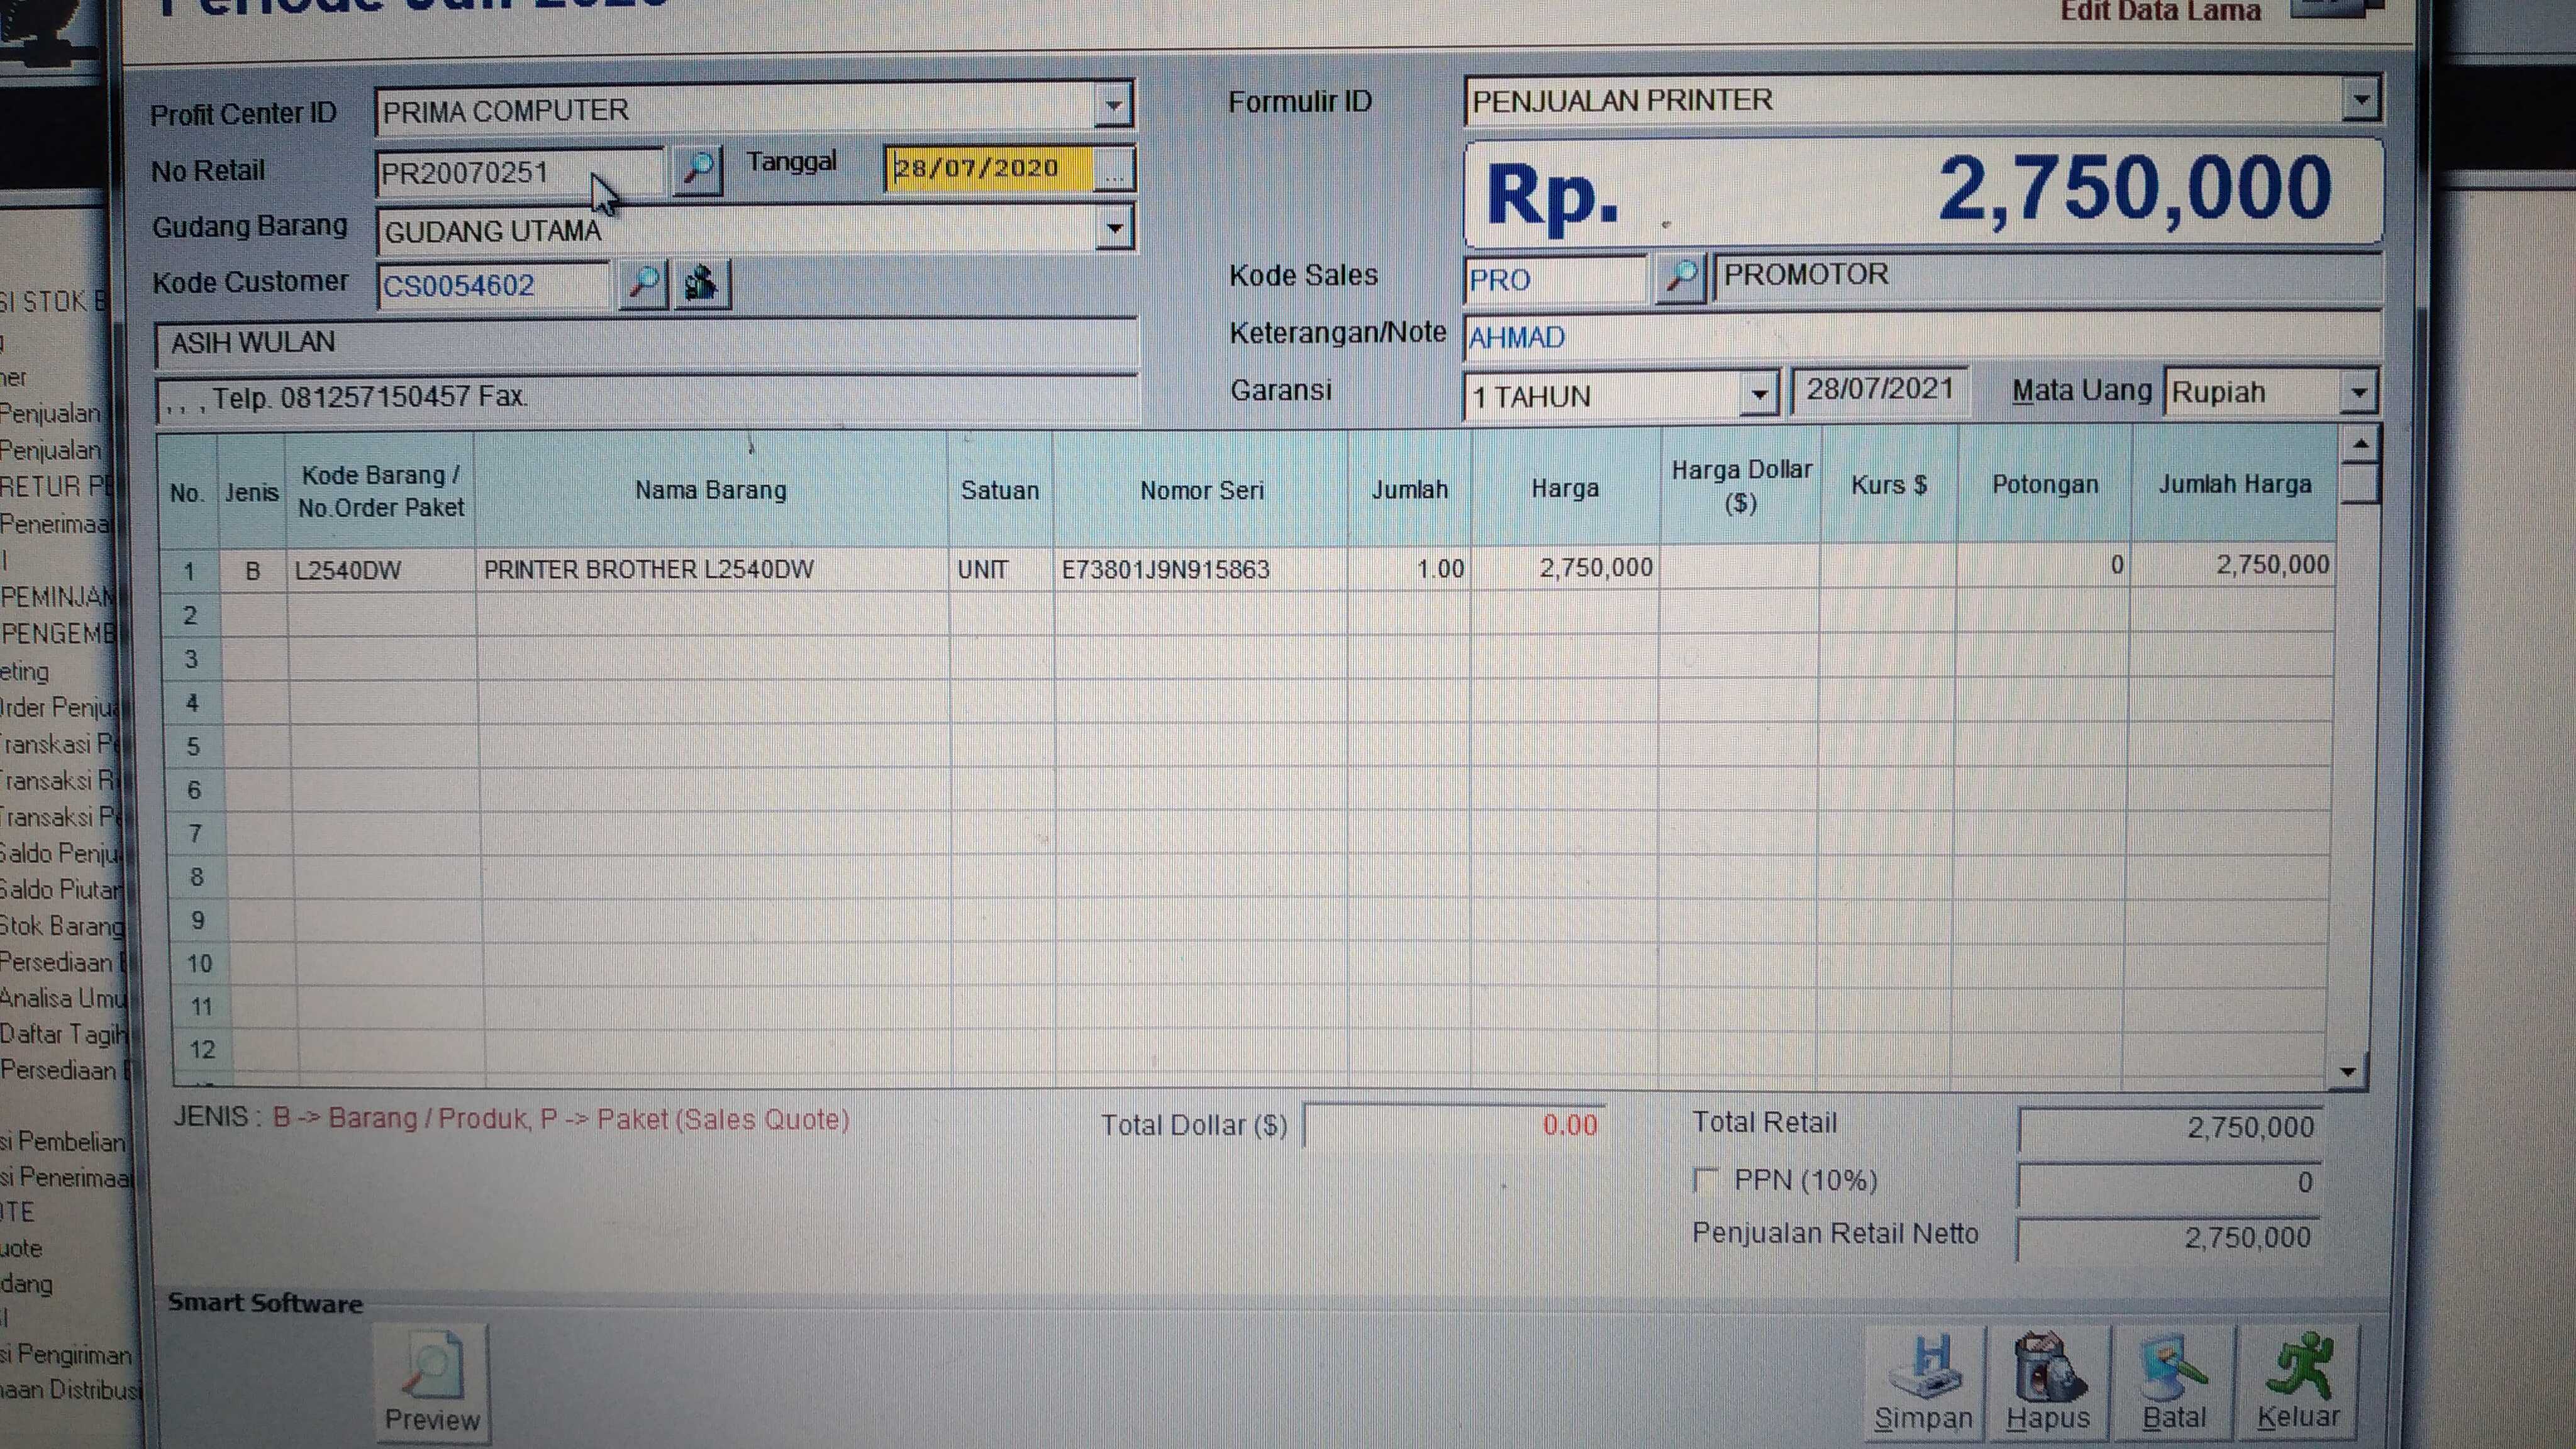The width and height of the screenshot is (2576, 1449).
Task: Click the customer add person icon
Action: coord(702,284)
